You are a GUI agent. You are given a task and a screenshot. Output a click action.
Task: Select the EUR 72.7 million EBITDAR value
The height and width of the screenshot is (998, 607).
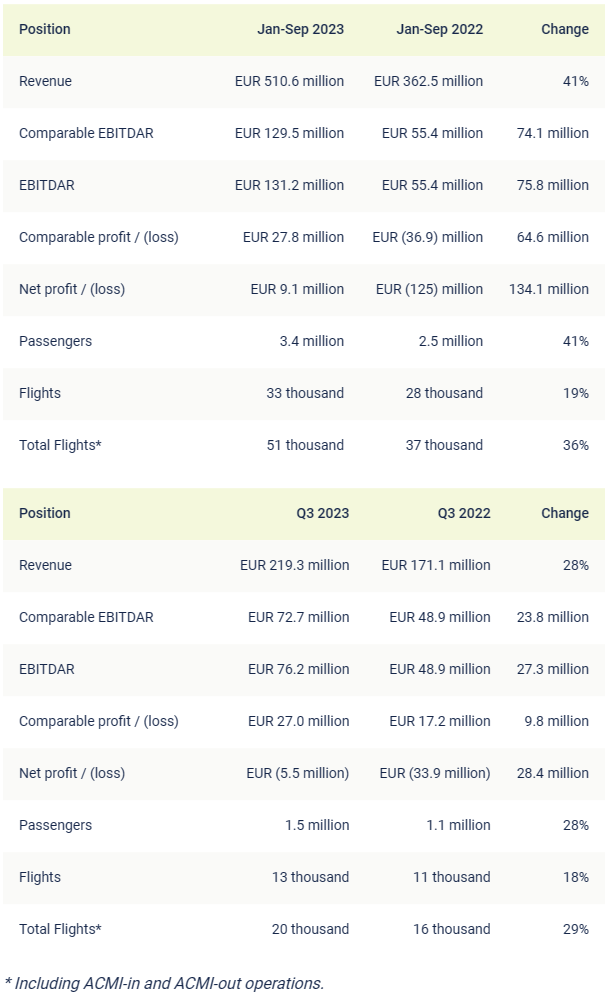299,617
